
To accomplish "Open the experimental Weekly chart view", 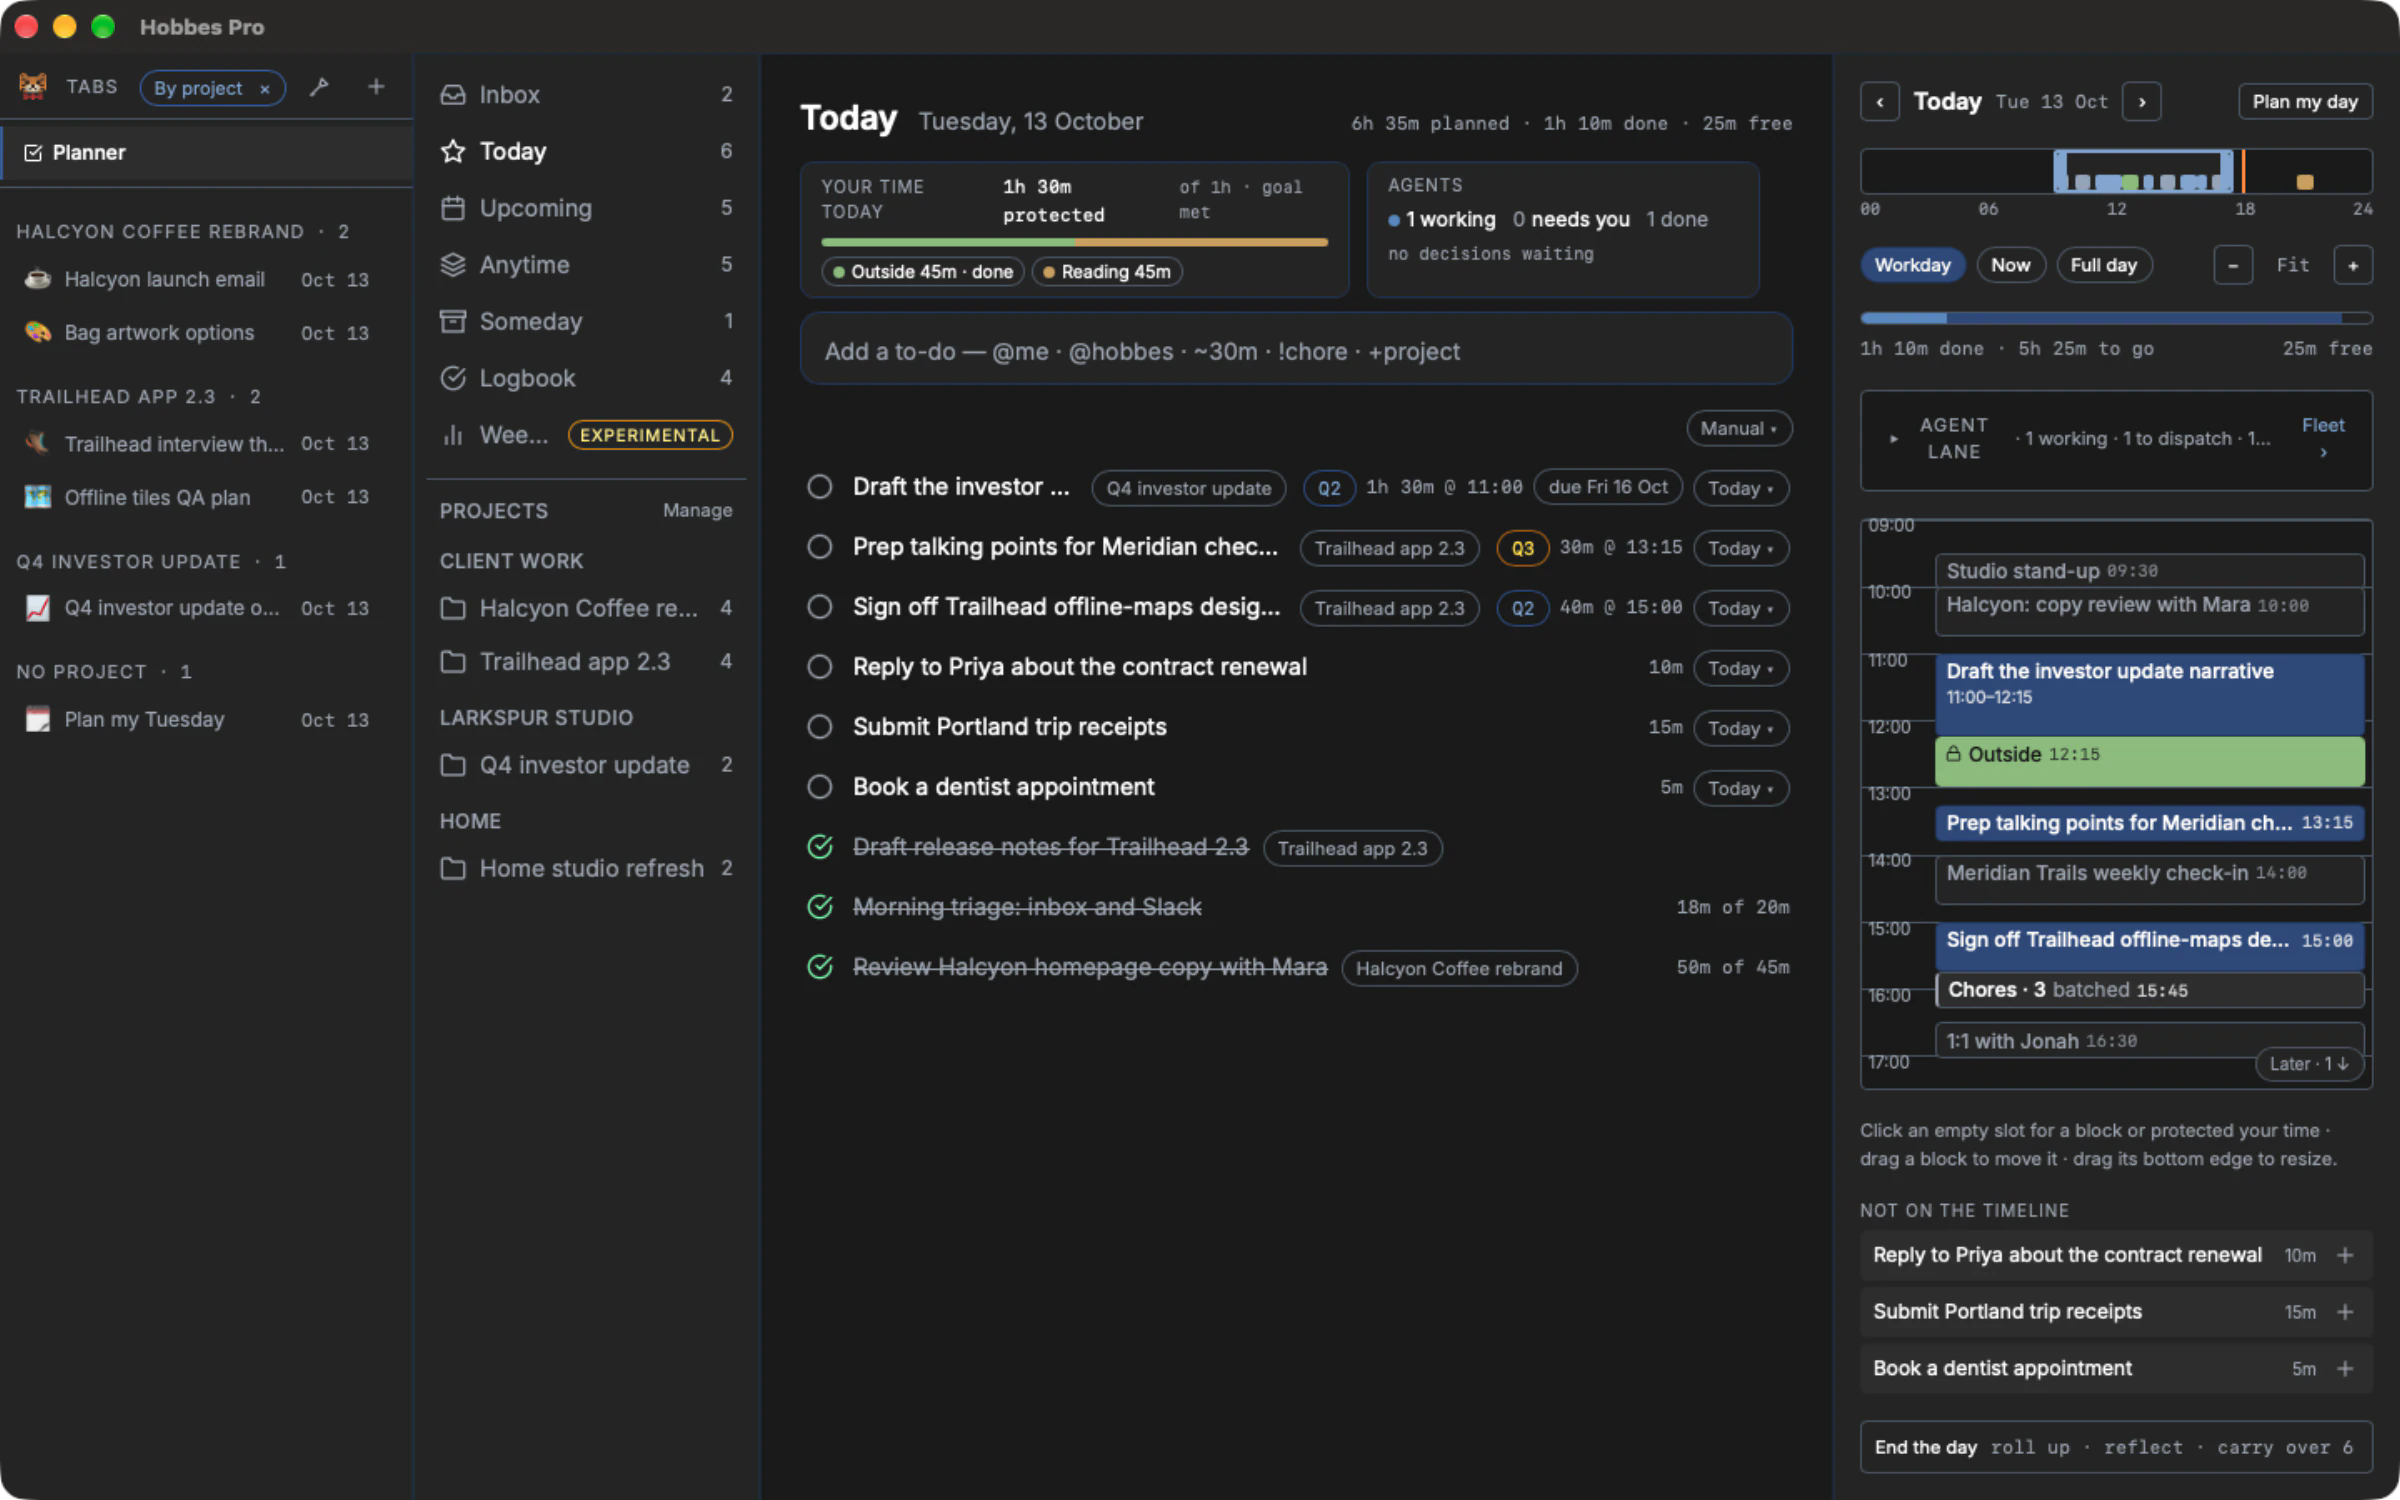I will pos(587,435).
